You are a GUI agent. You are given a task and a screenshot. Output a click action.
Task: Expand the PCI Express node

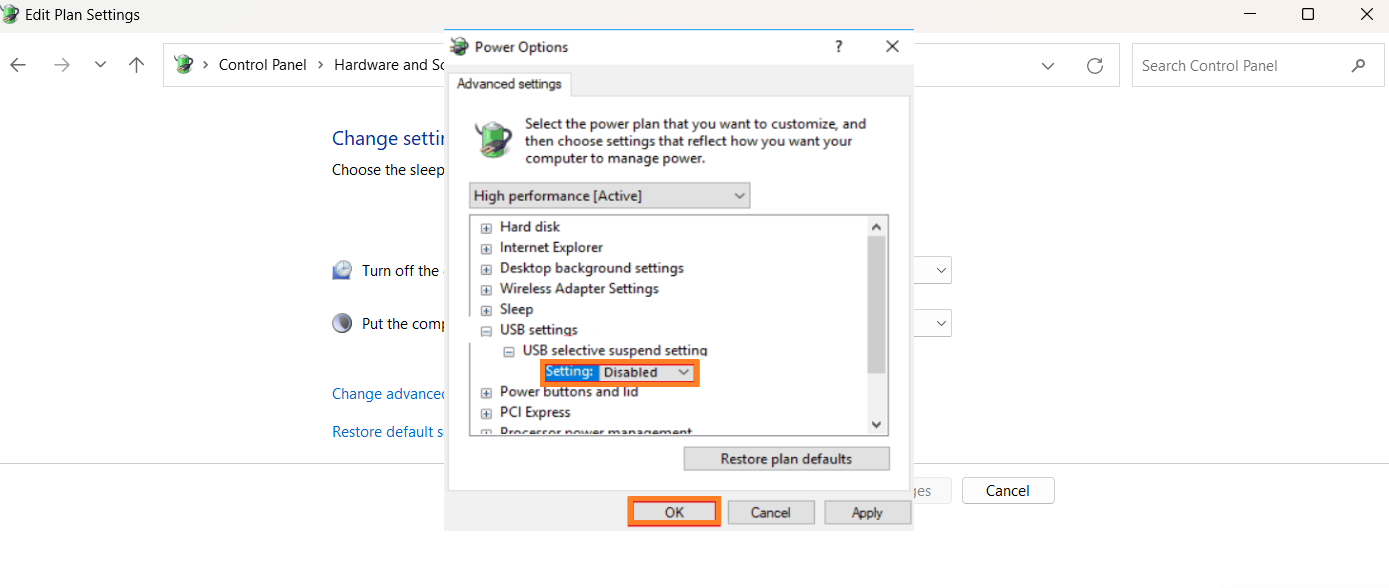click(486, 413)
